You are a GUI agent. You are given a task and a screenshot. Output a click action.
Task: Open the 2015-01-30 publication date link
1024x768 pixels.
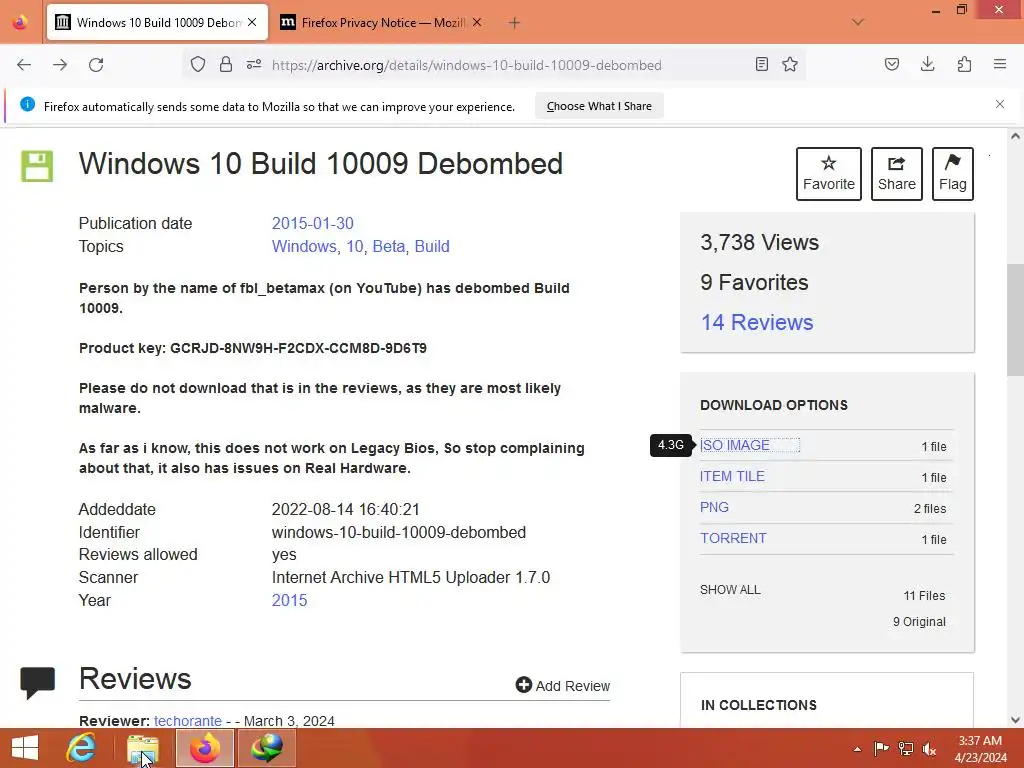pyautogui.click(x=312, y=223)
